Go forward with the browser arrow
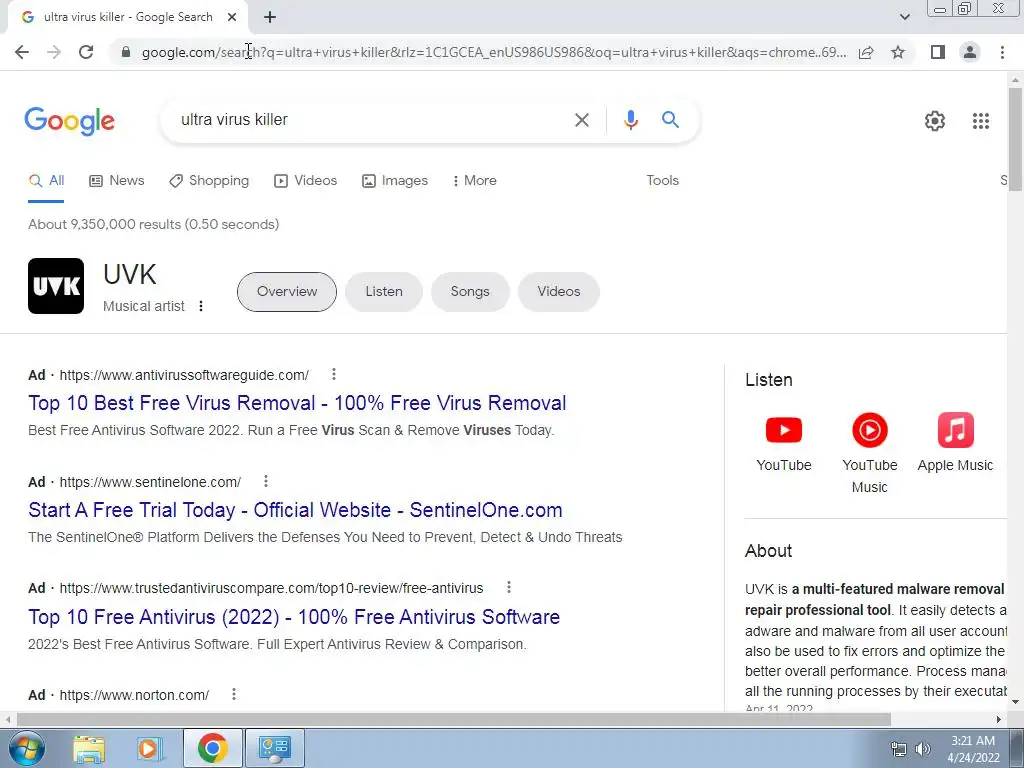This screenshot has width=1024, height=768. click(x=54, y=52)
